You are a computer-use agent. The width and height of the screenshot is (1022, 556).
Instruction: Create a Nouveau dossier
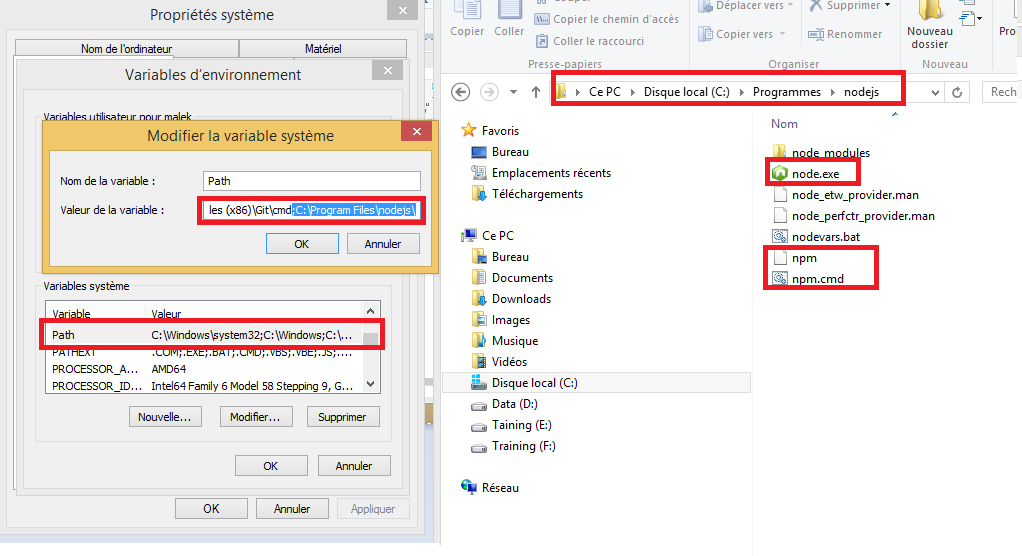pyautogui.click(x=930, y=25)
